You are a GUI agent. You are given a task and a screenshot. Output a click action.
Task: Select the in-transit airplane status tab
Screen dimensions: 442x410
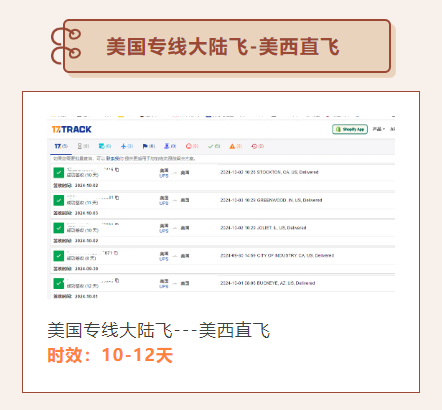(x=127, y=146)
